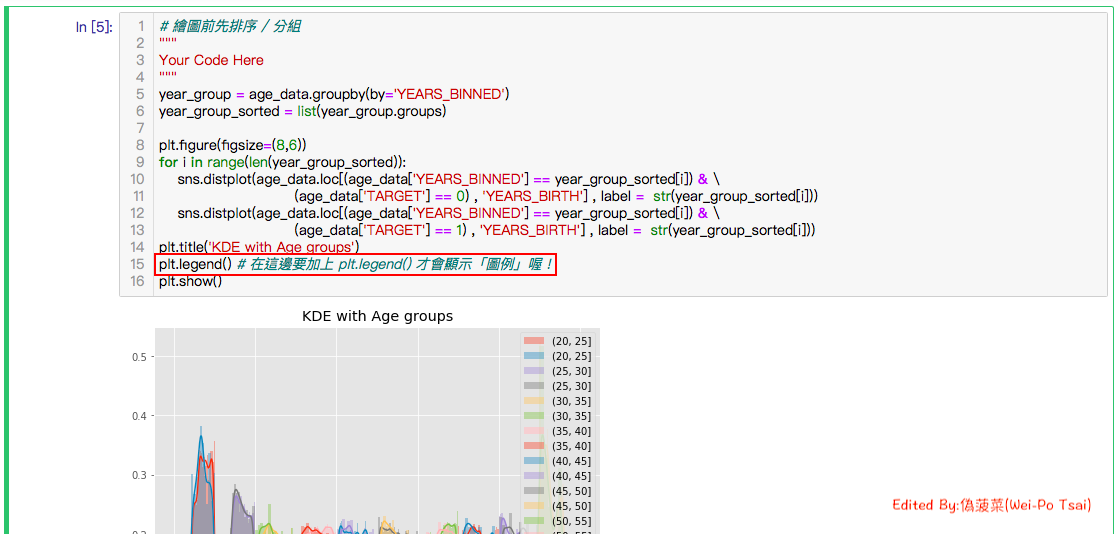
Task: Click the output chart image area
Action: pyautogui.click(x=365, y=421)
